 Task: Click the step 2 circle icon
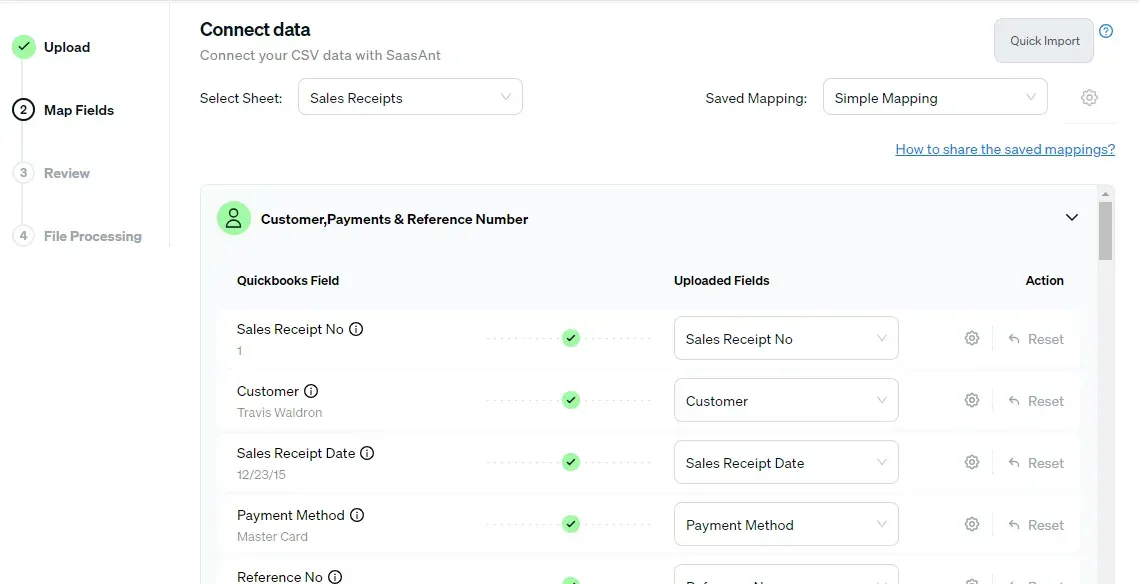coord(23,110)
